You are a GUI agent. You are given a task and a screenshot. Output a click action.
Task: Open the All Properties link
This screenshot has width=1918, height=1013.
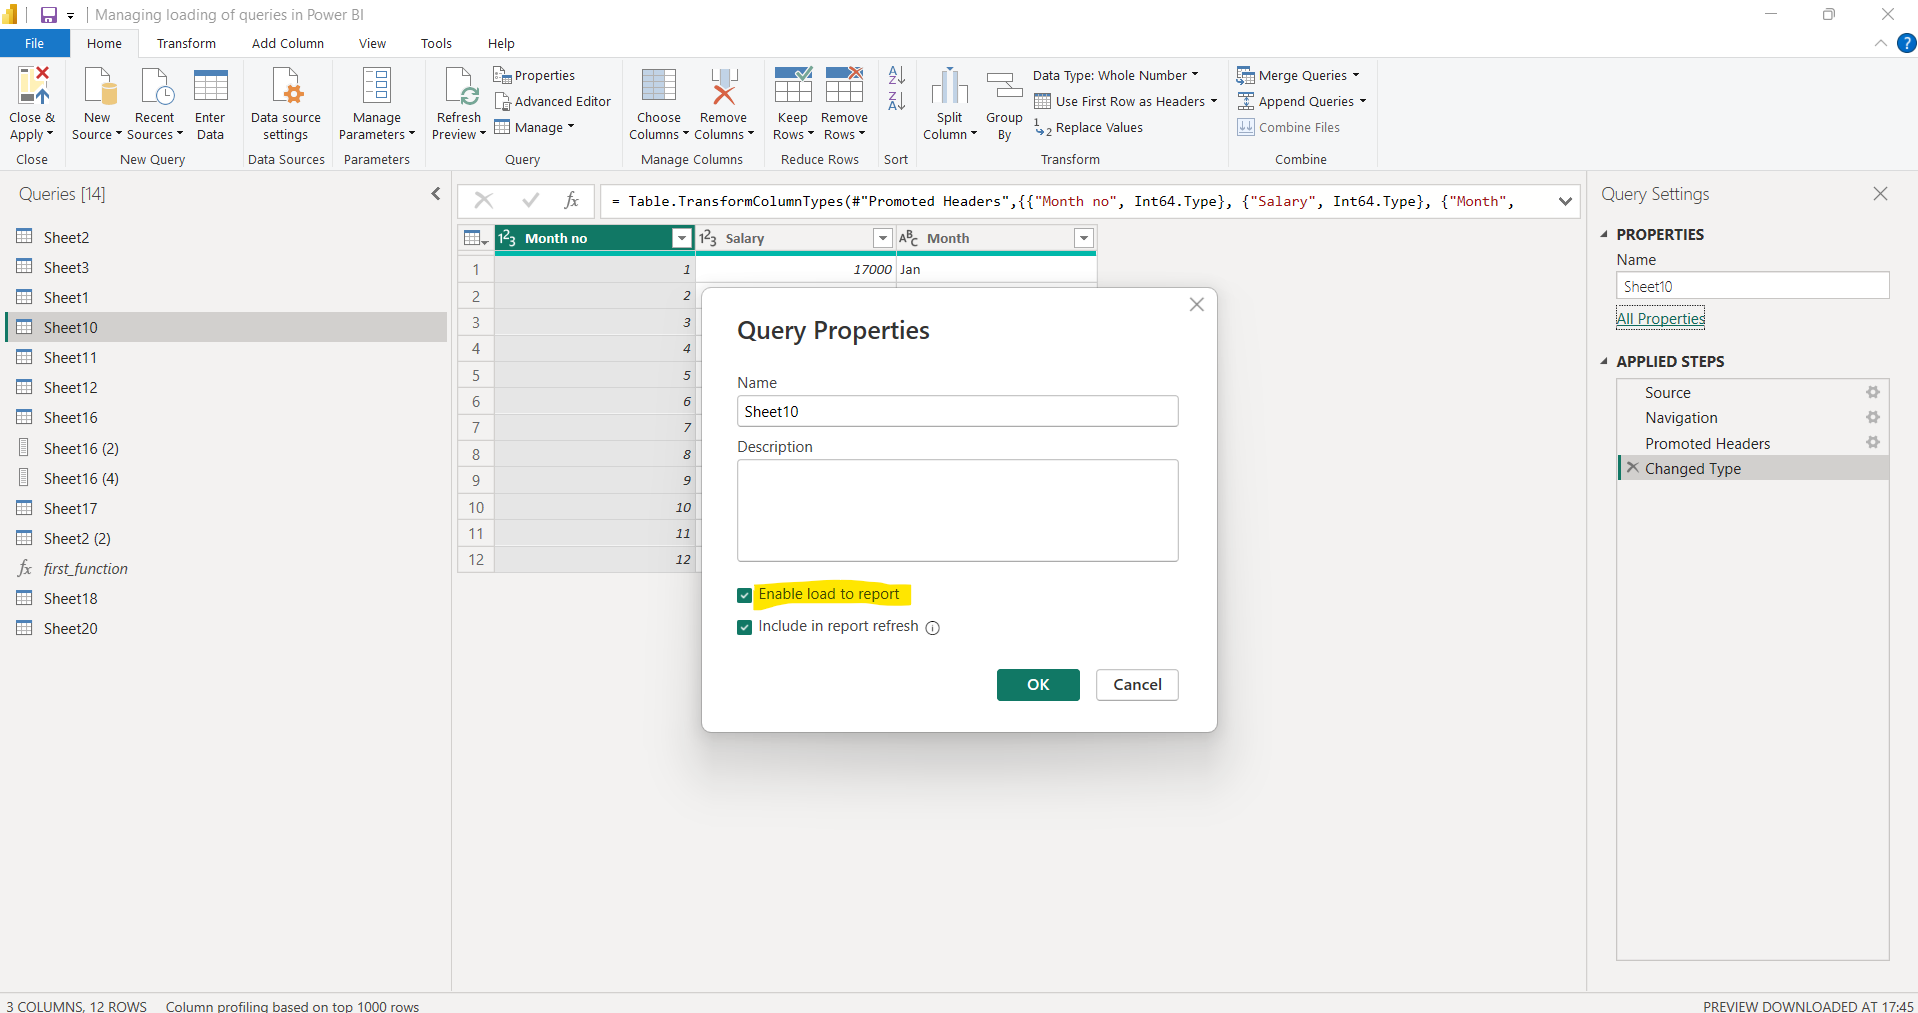click(1660, 318)
